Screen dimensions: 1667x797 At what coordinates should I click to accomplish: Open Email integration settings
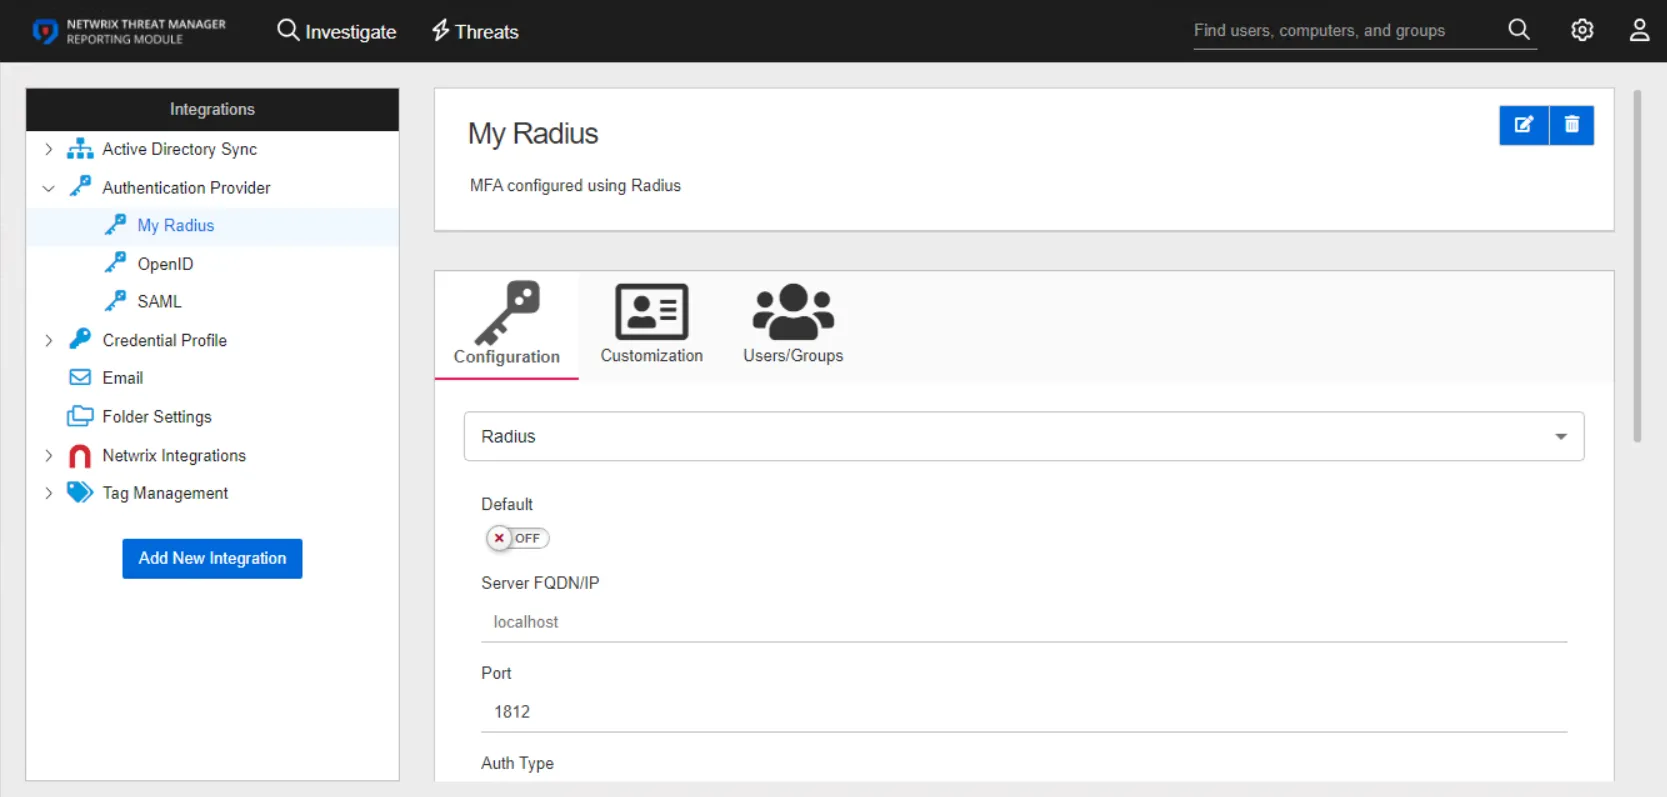click(122, 378)
